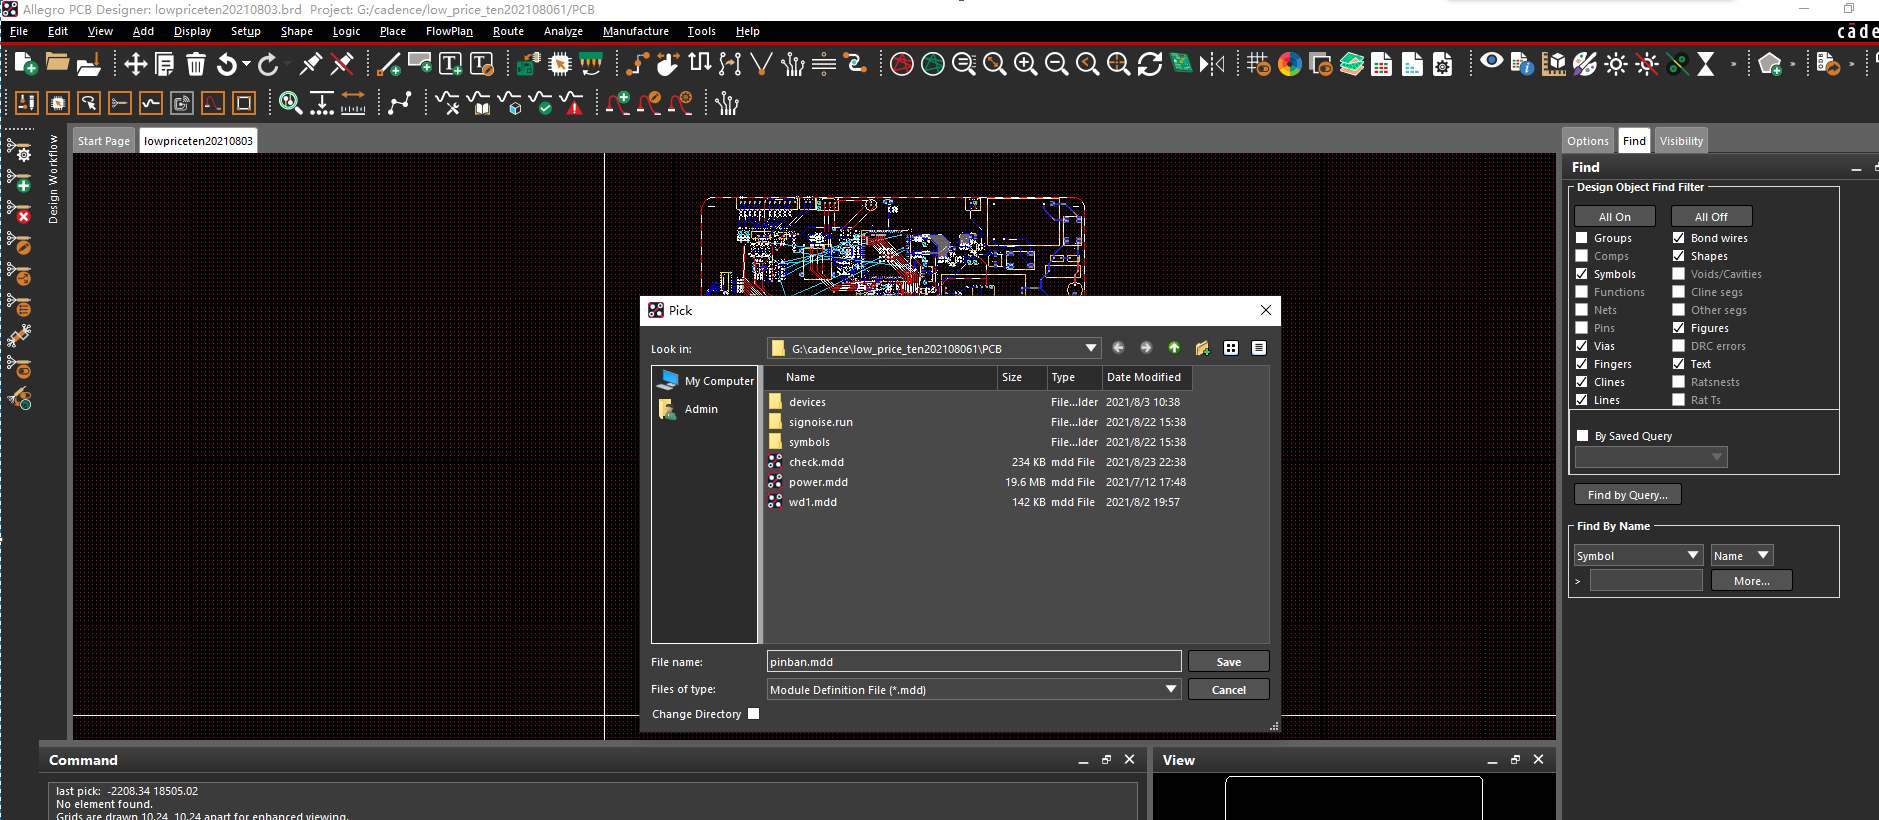This screenshot has width=1879, height=820.
Task: Switch to the Visibility tab
Action: 1681,141
